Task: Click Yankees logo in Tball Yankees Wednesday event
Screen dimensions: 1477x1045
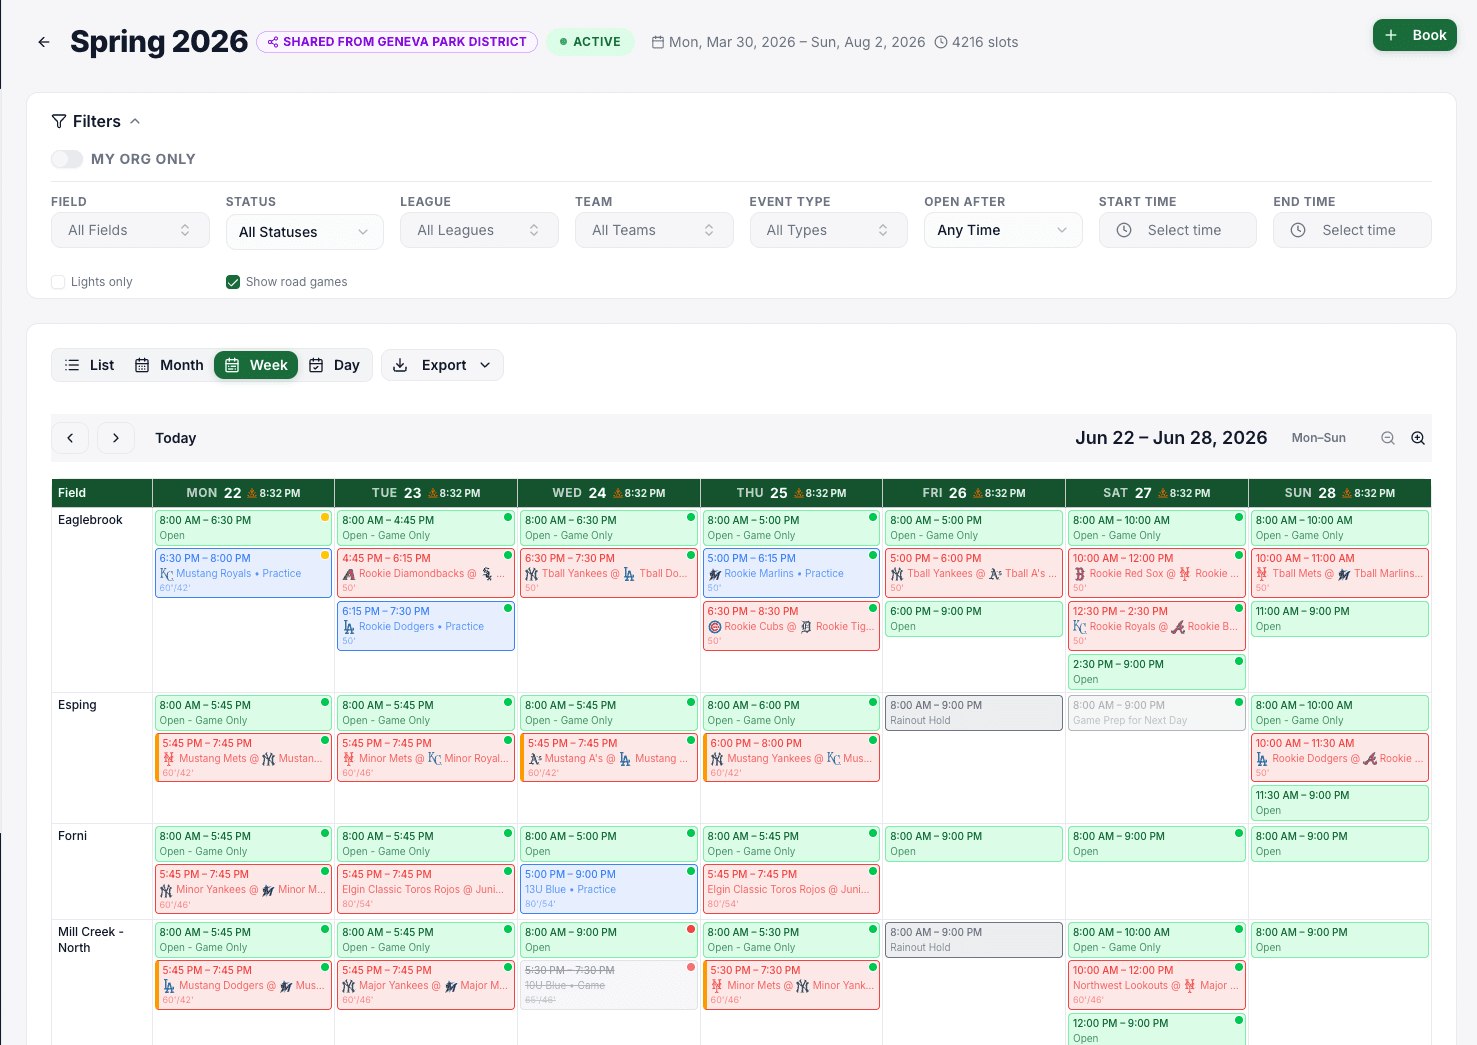Action: pyautogui.click(x=532, y=574)
